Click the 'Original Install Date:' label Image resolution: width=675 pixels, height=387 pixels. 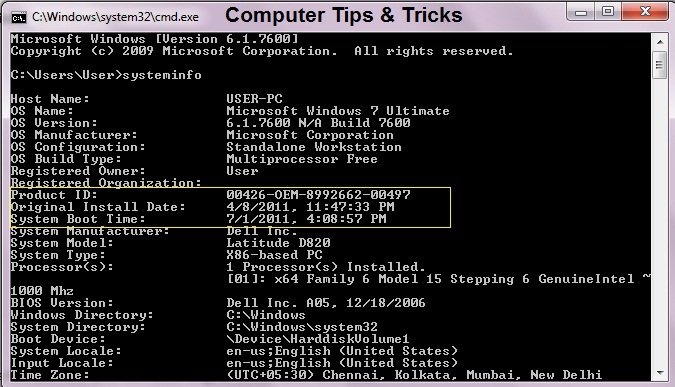point(98,207)
